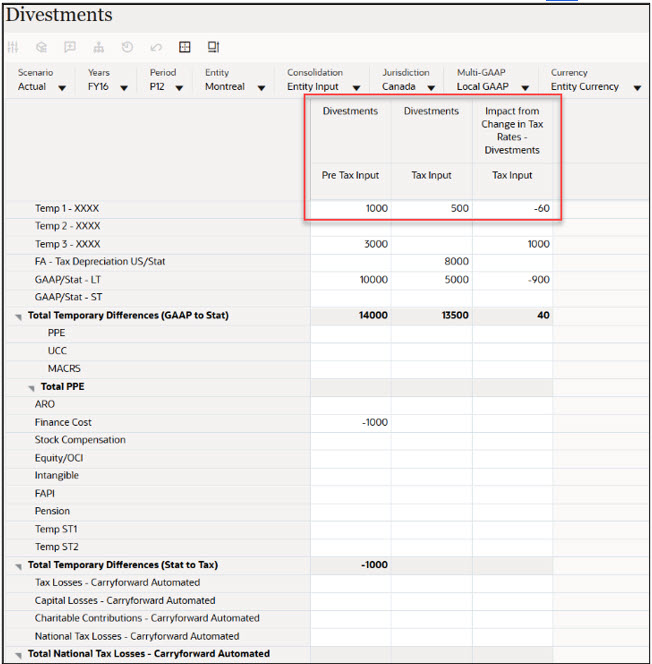Click the add comment icon
652x664 pixels.
(x=70, y=47)
